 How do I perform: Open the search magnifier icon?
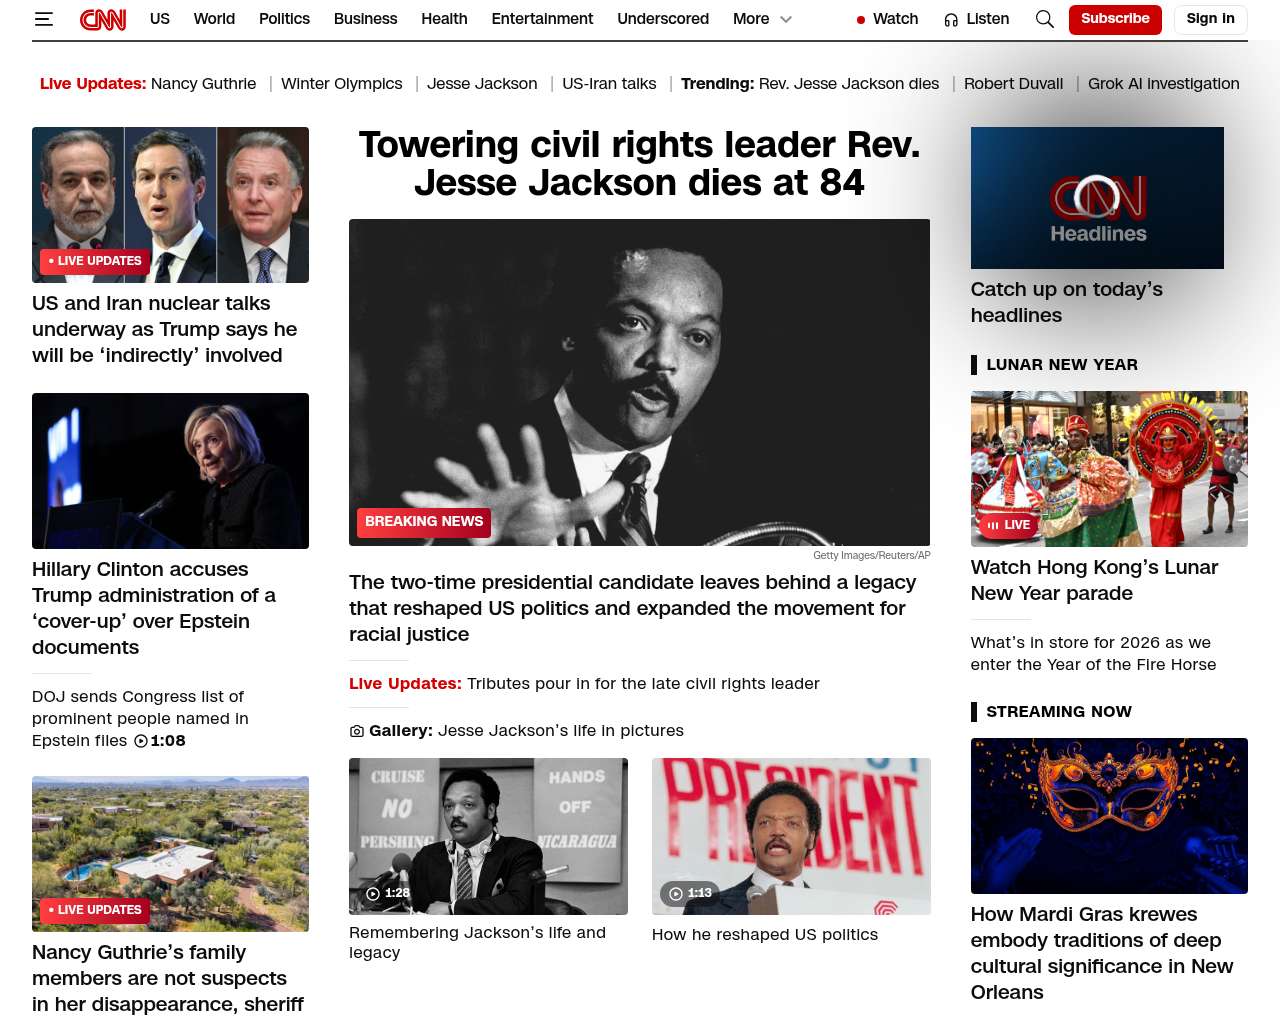coord(1044,19)
